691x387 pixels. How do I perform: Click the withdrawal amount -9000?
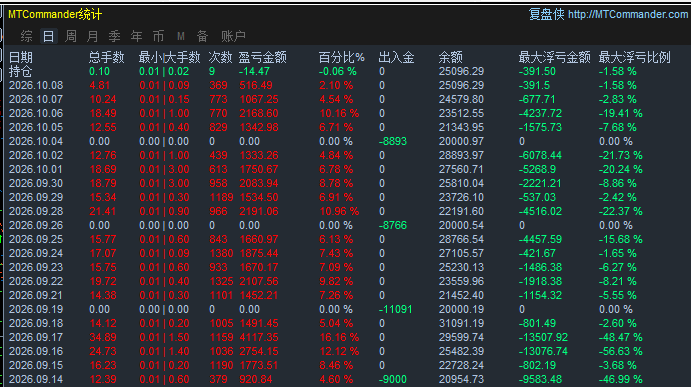[x=393, y=379]
